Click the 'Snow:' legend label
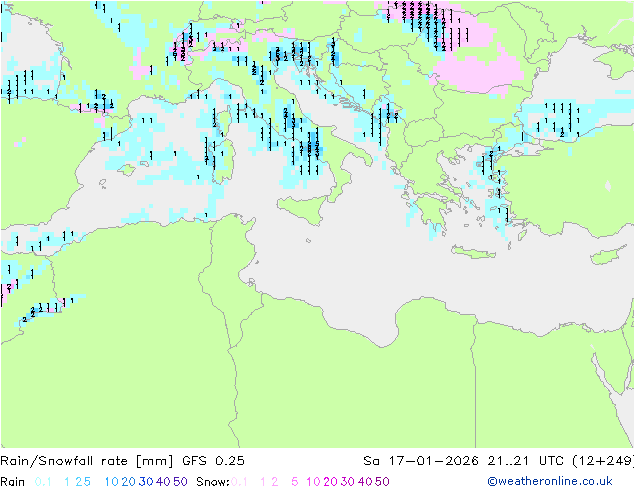634x490 pixels. (x=213, y=482)
